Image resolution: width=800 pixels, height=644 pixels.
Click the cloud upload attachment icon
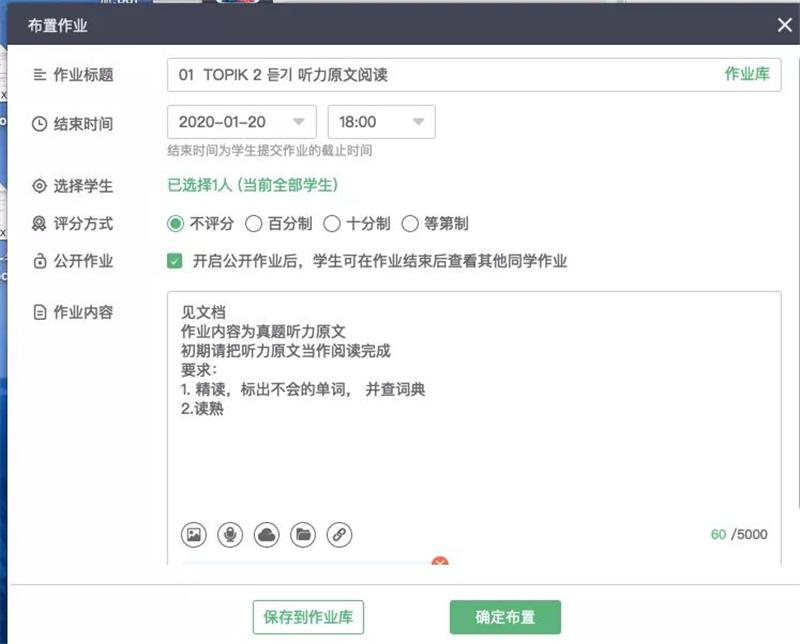coord(268,535)
